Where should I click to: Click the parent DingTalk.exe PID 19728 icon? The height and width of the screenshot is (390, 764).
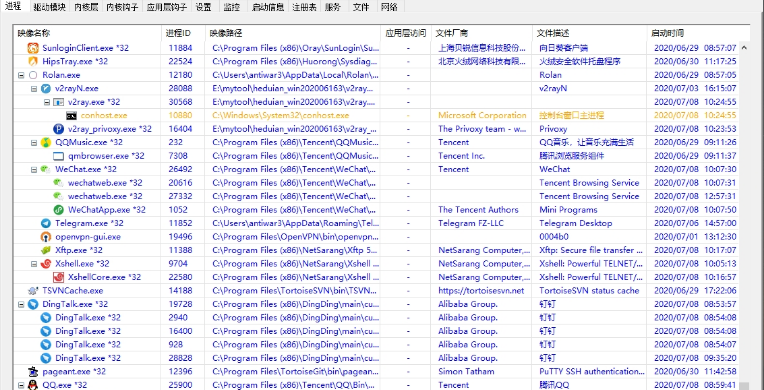click(33, 304)
